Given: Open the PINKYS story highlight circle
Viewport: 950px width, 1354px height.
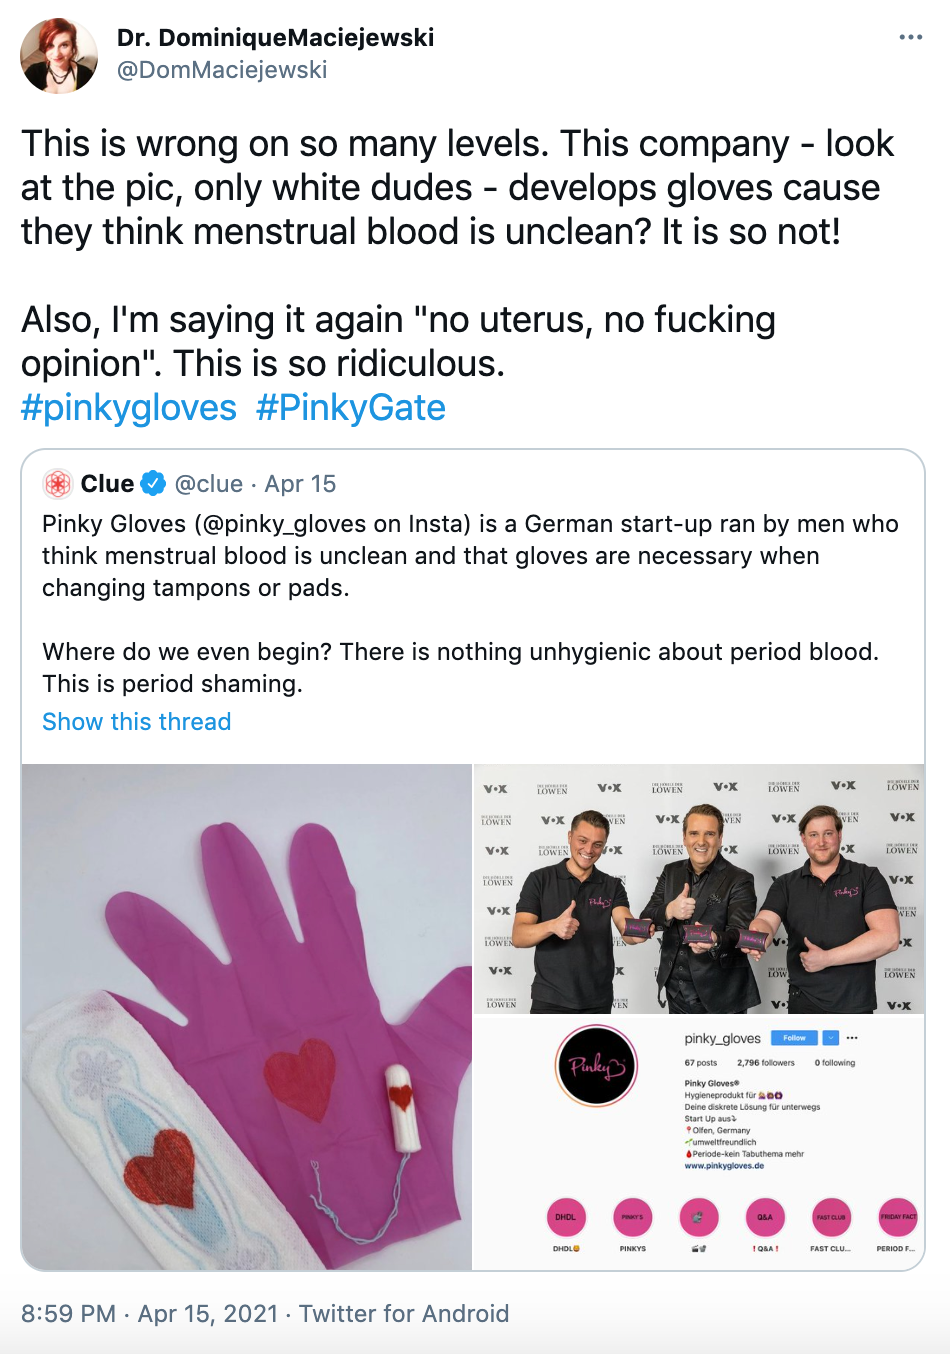Looking at the screenshot, I should coord(632,1217).
